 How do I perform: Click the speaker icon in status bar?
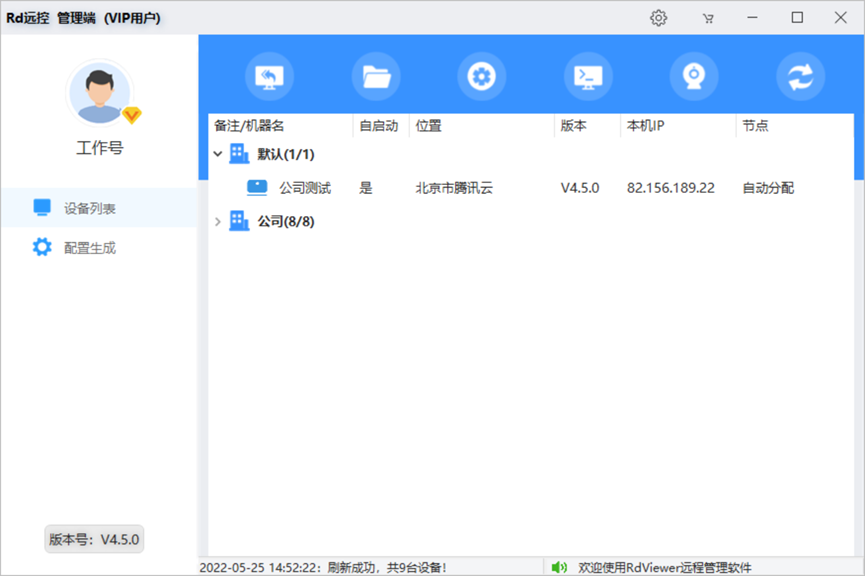pyautogui.click(x=559, y=567)
